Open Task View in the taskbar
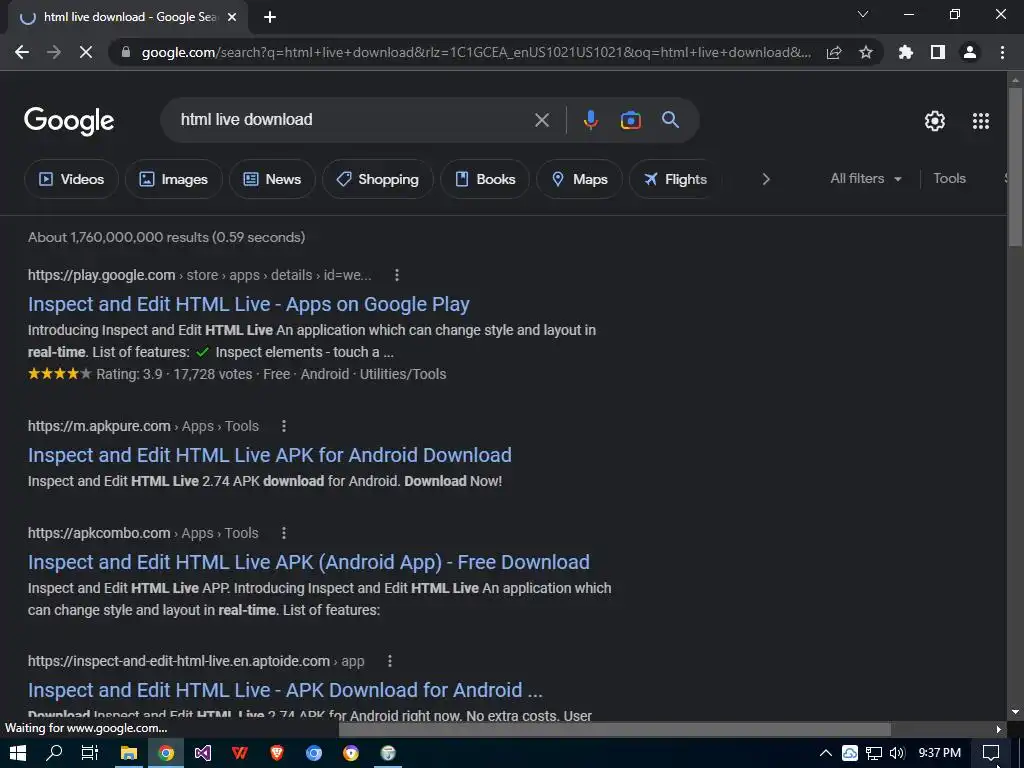 coord(90,753)
